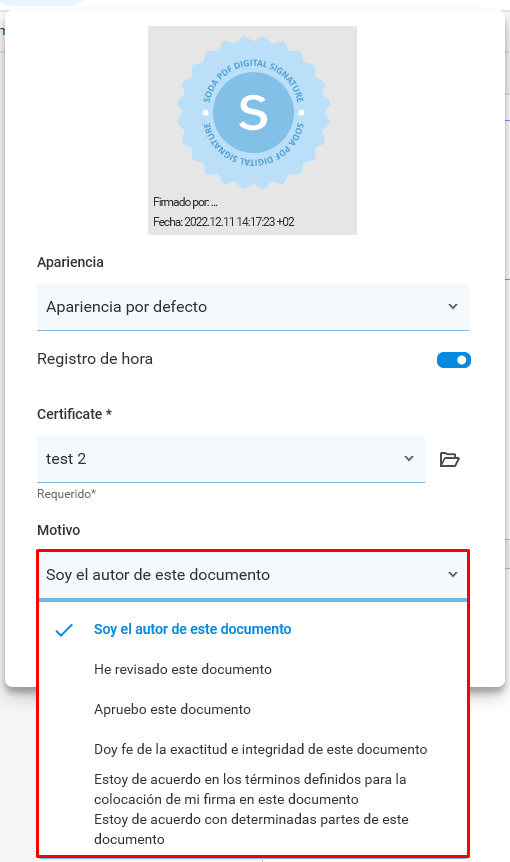Collapse the Motivo dropdown via its arrow
The image size is (510, 862).
click(453, 574)
